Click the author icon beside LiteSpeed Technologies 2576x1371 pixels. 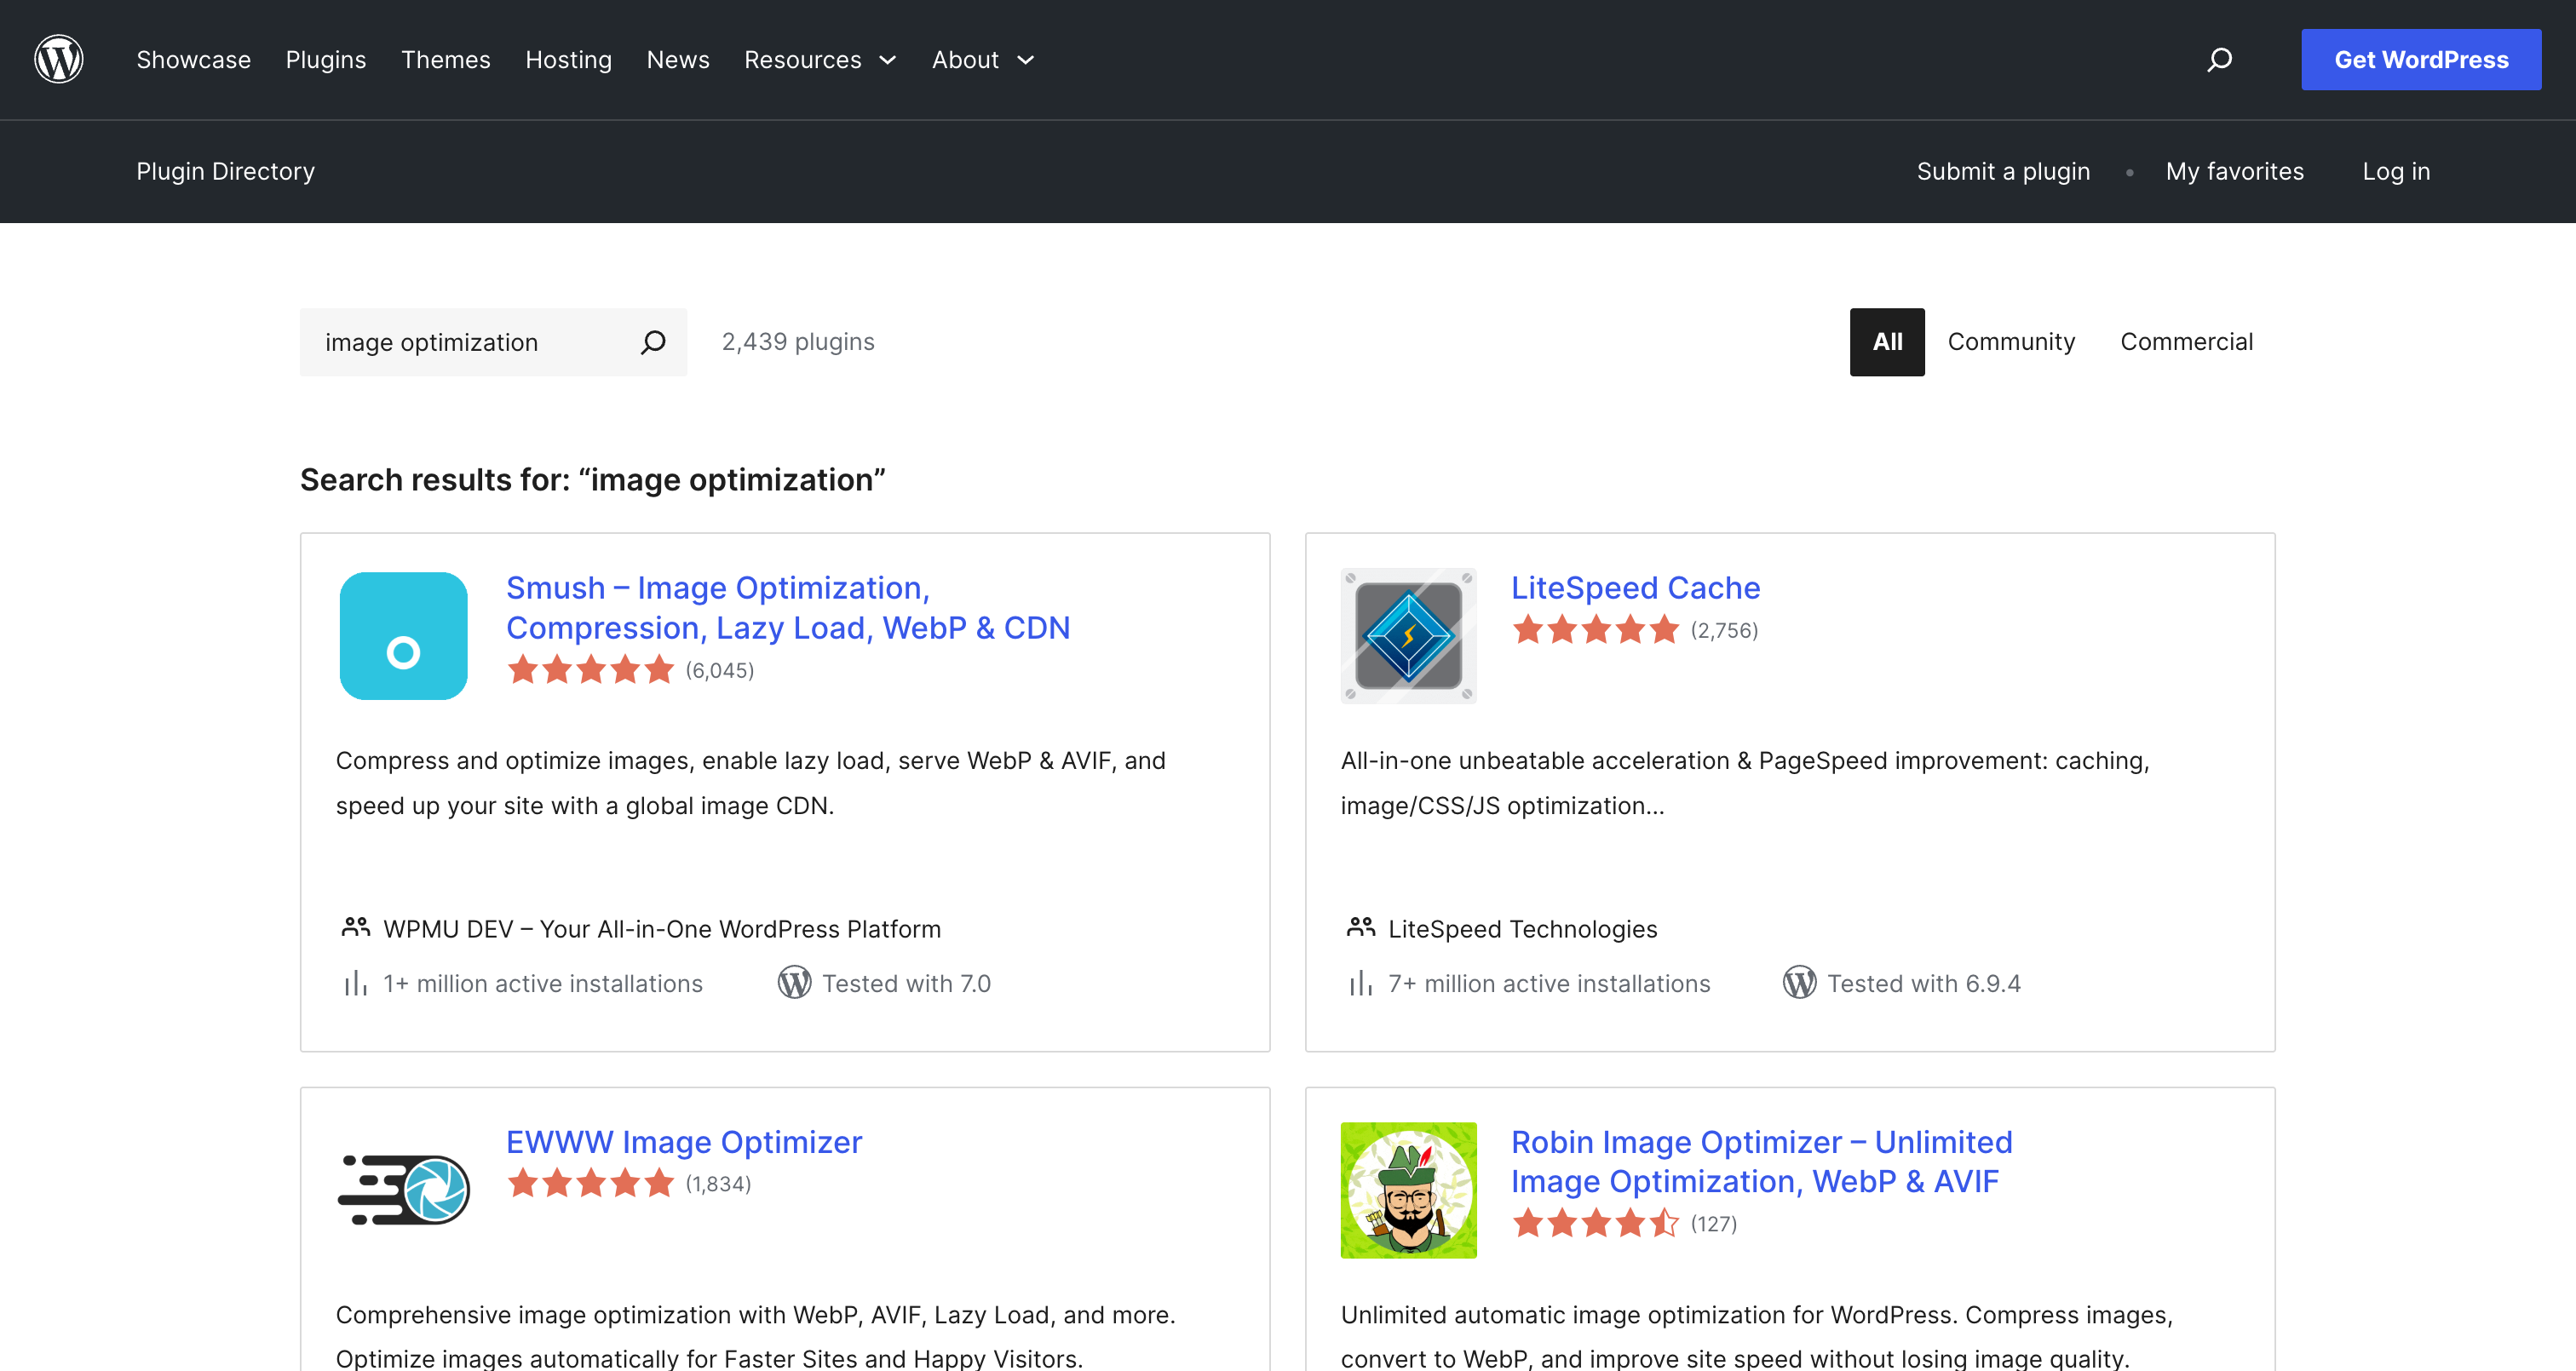[x=1360, y=928]
